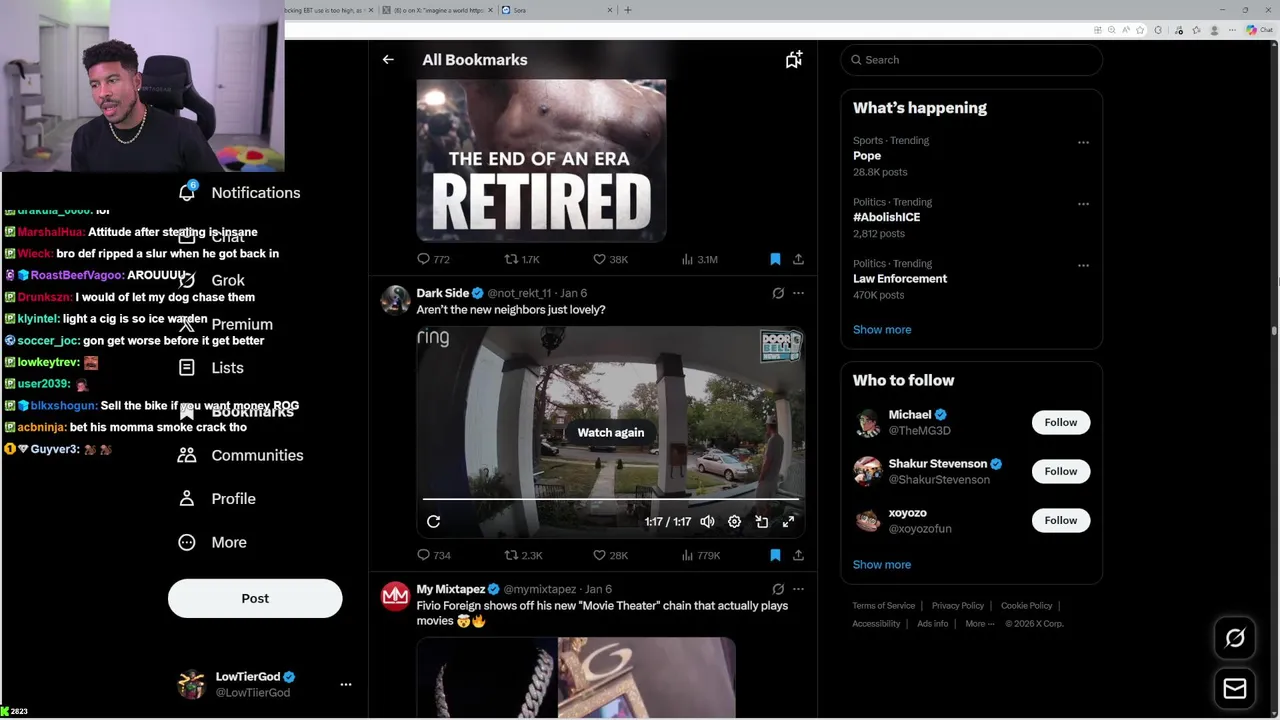Open the Accessibility footer link

click(x=877, y=623)
